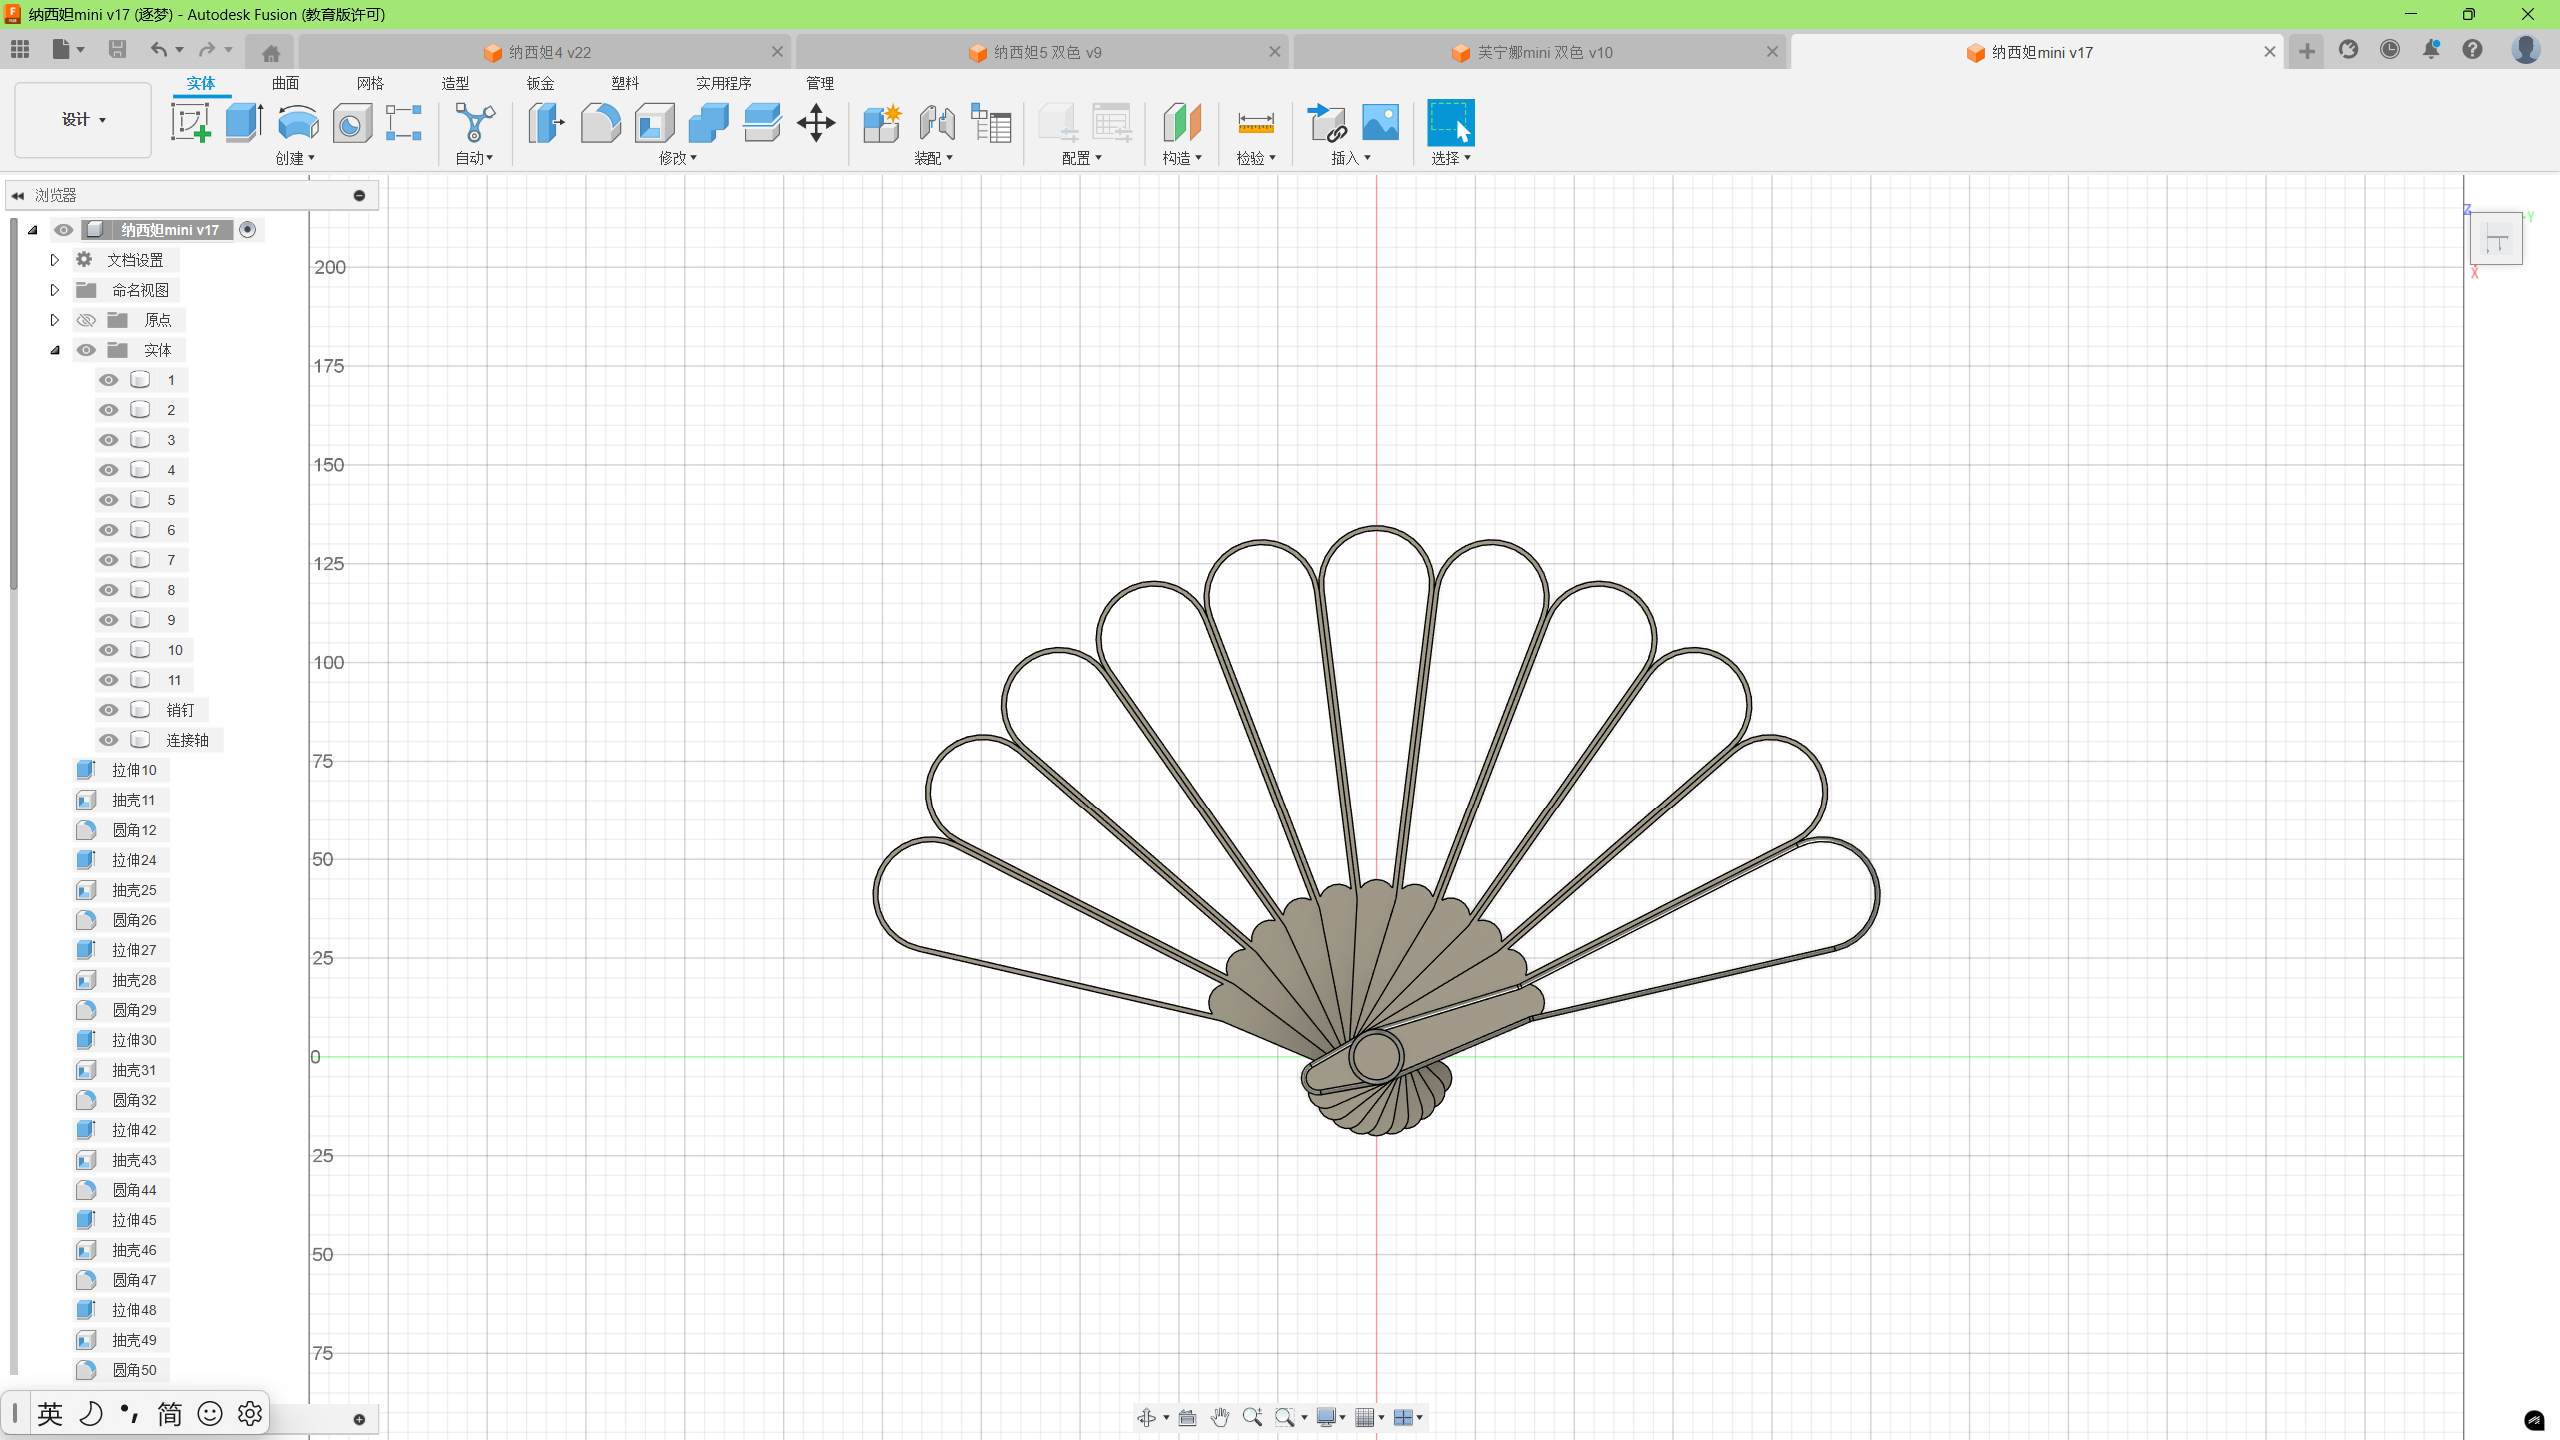The width and height of the screenshot is (2560, 1440).
Task: Open the 创建 dropdown menu
Action: pos(295,158)
